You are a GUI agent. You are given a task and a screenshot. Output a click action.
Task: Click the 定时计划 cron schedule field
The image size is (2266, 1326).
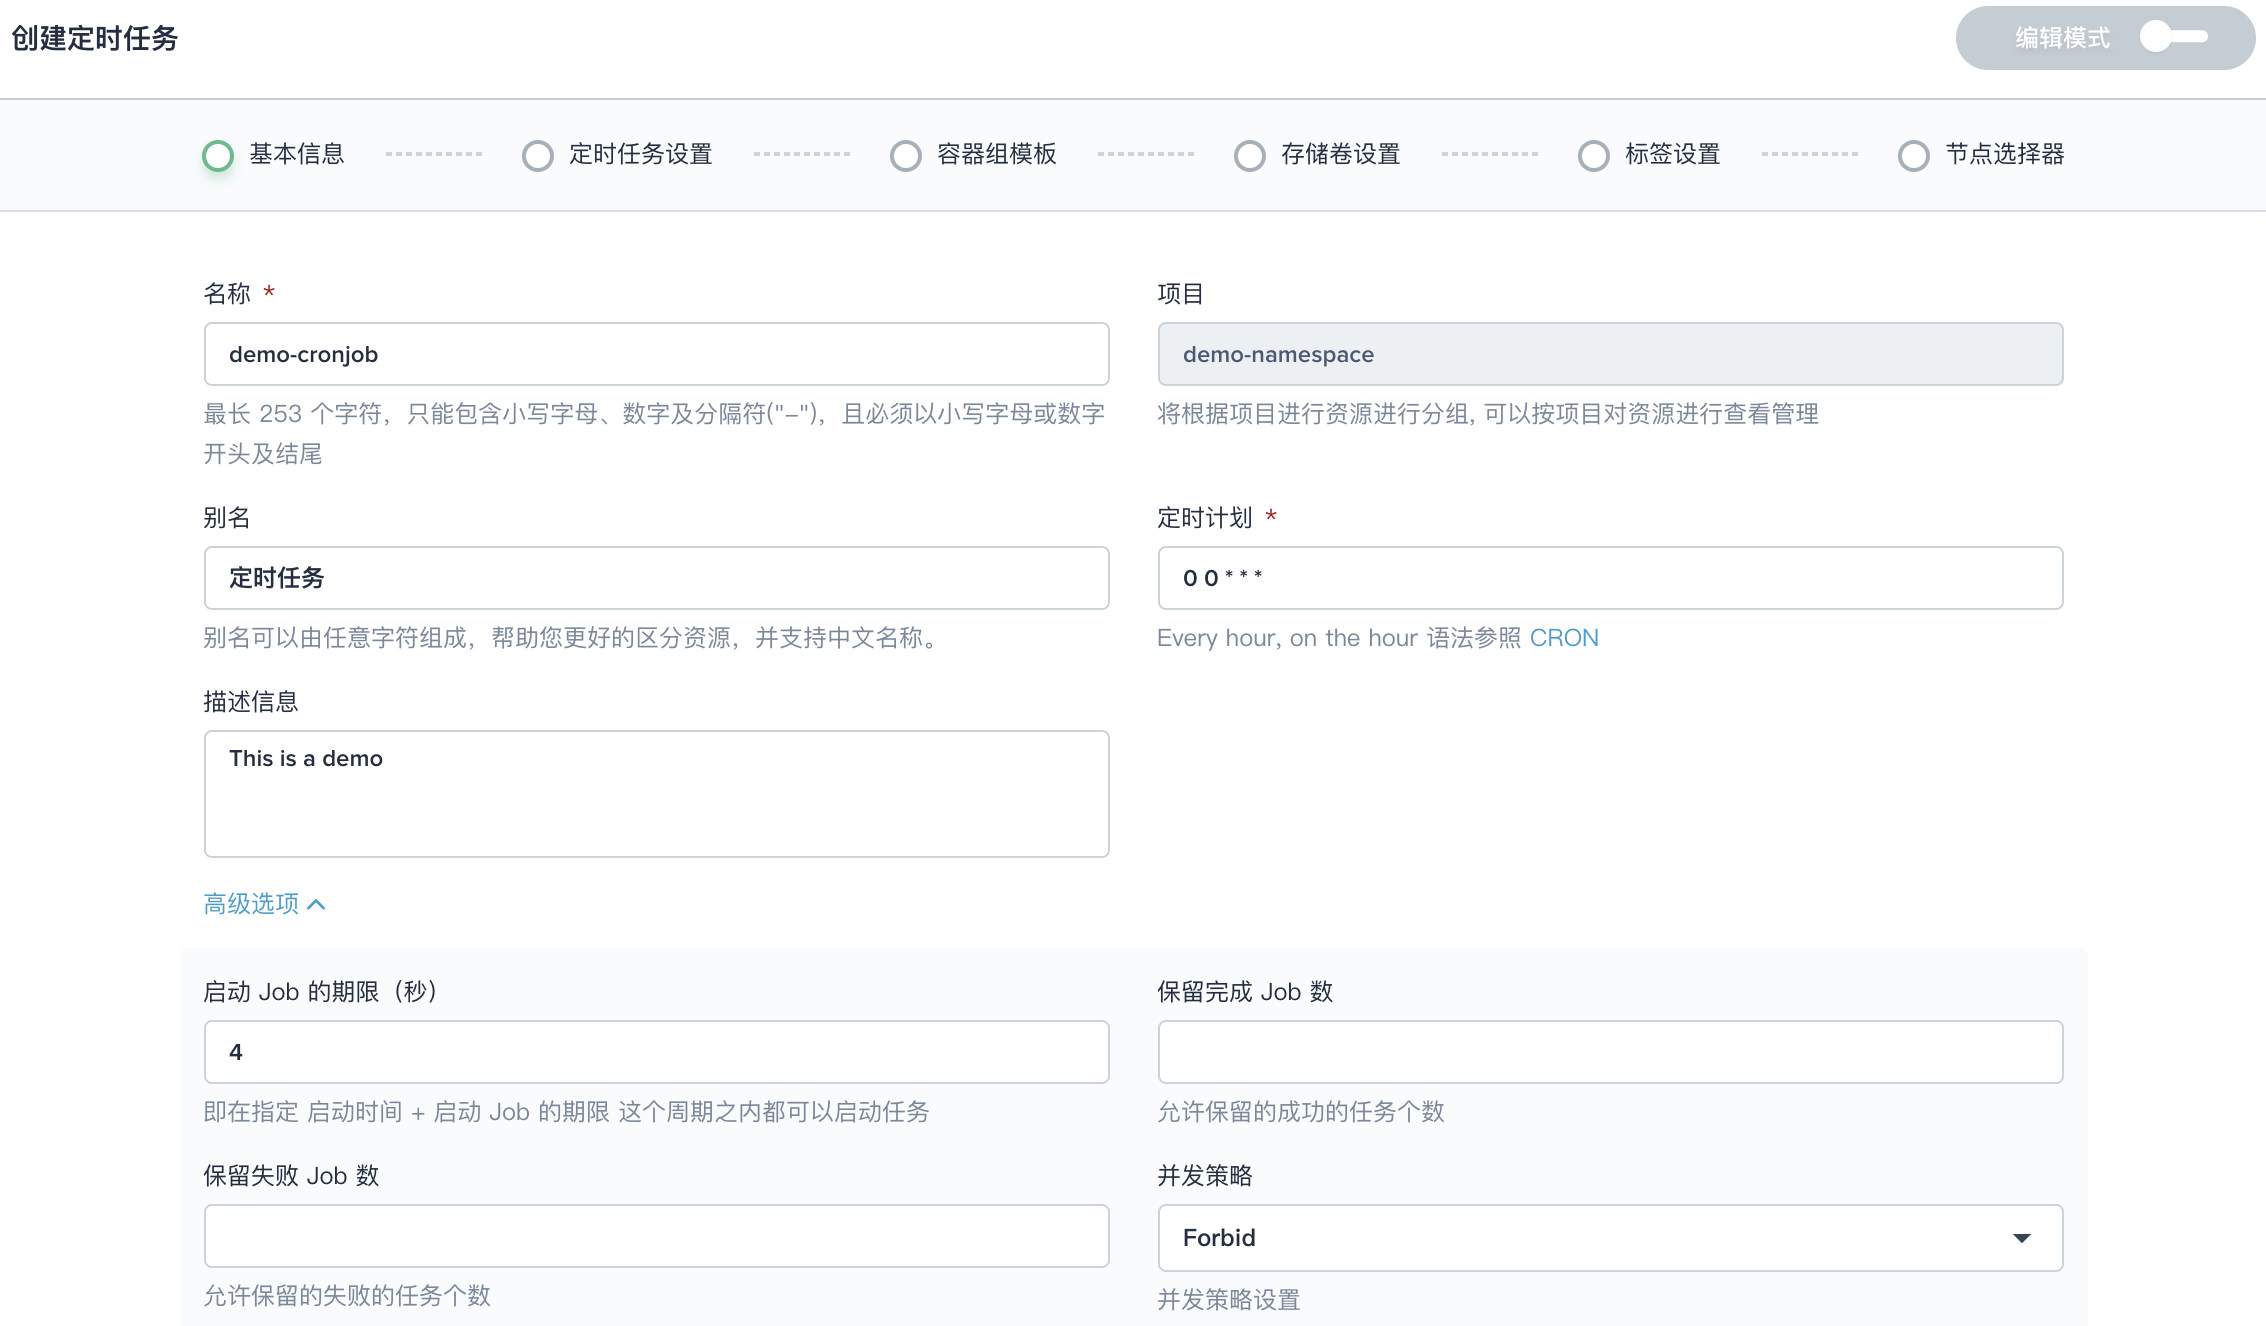point(1611,578)
